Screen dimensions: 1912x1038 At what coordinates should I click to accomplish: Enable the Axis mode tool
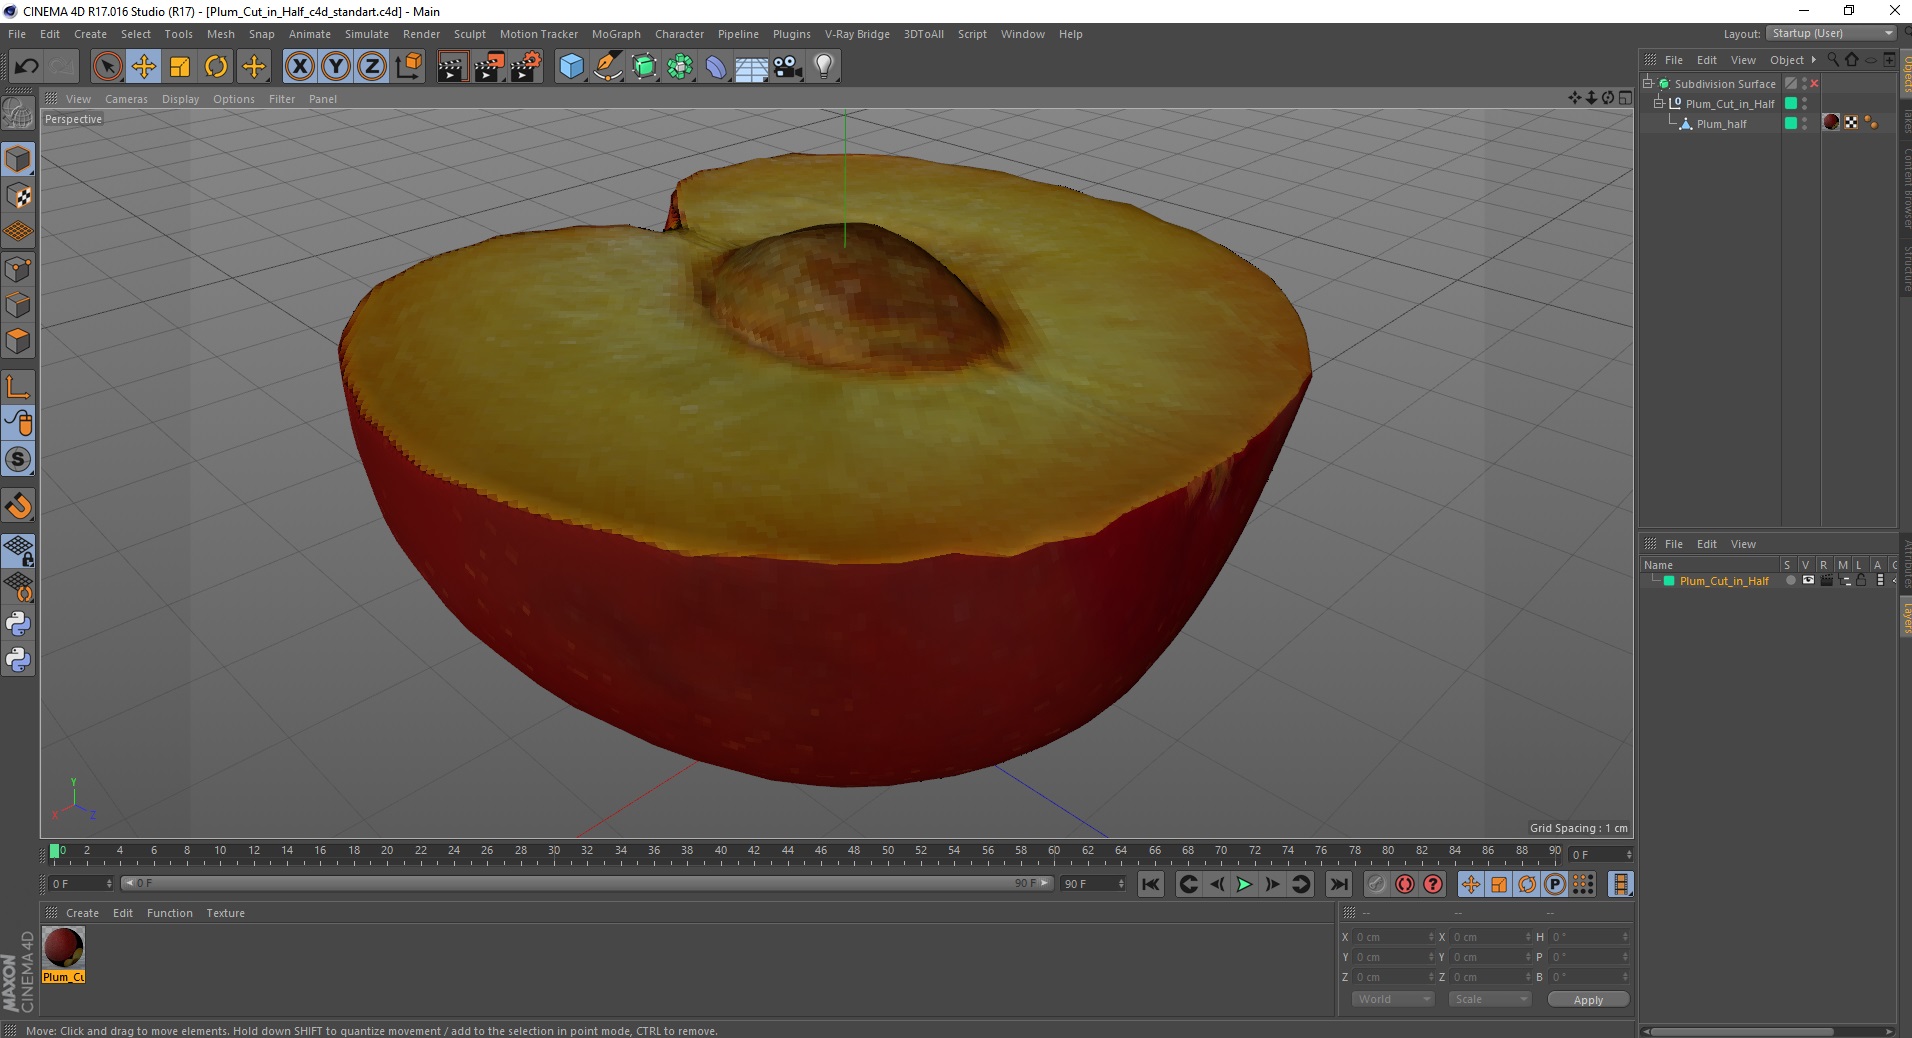18,386
